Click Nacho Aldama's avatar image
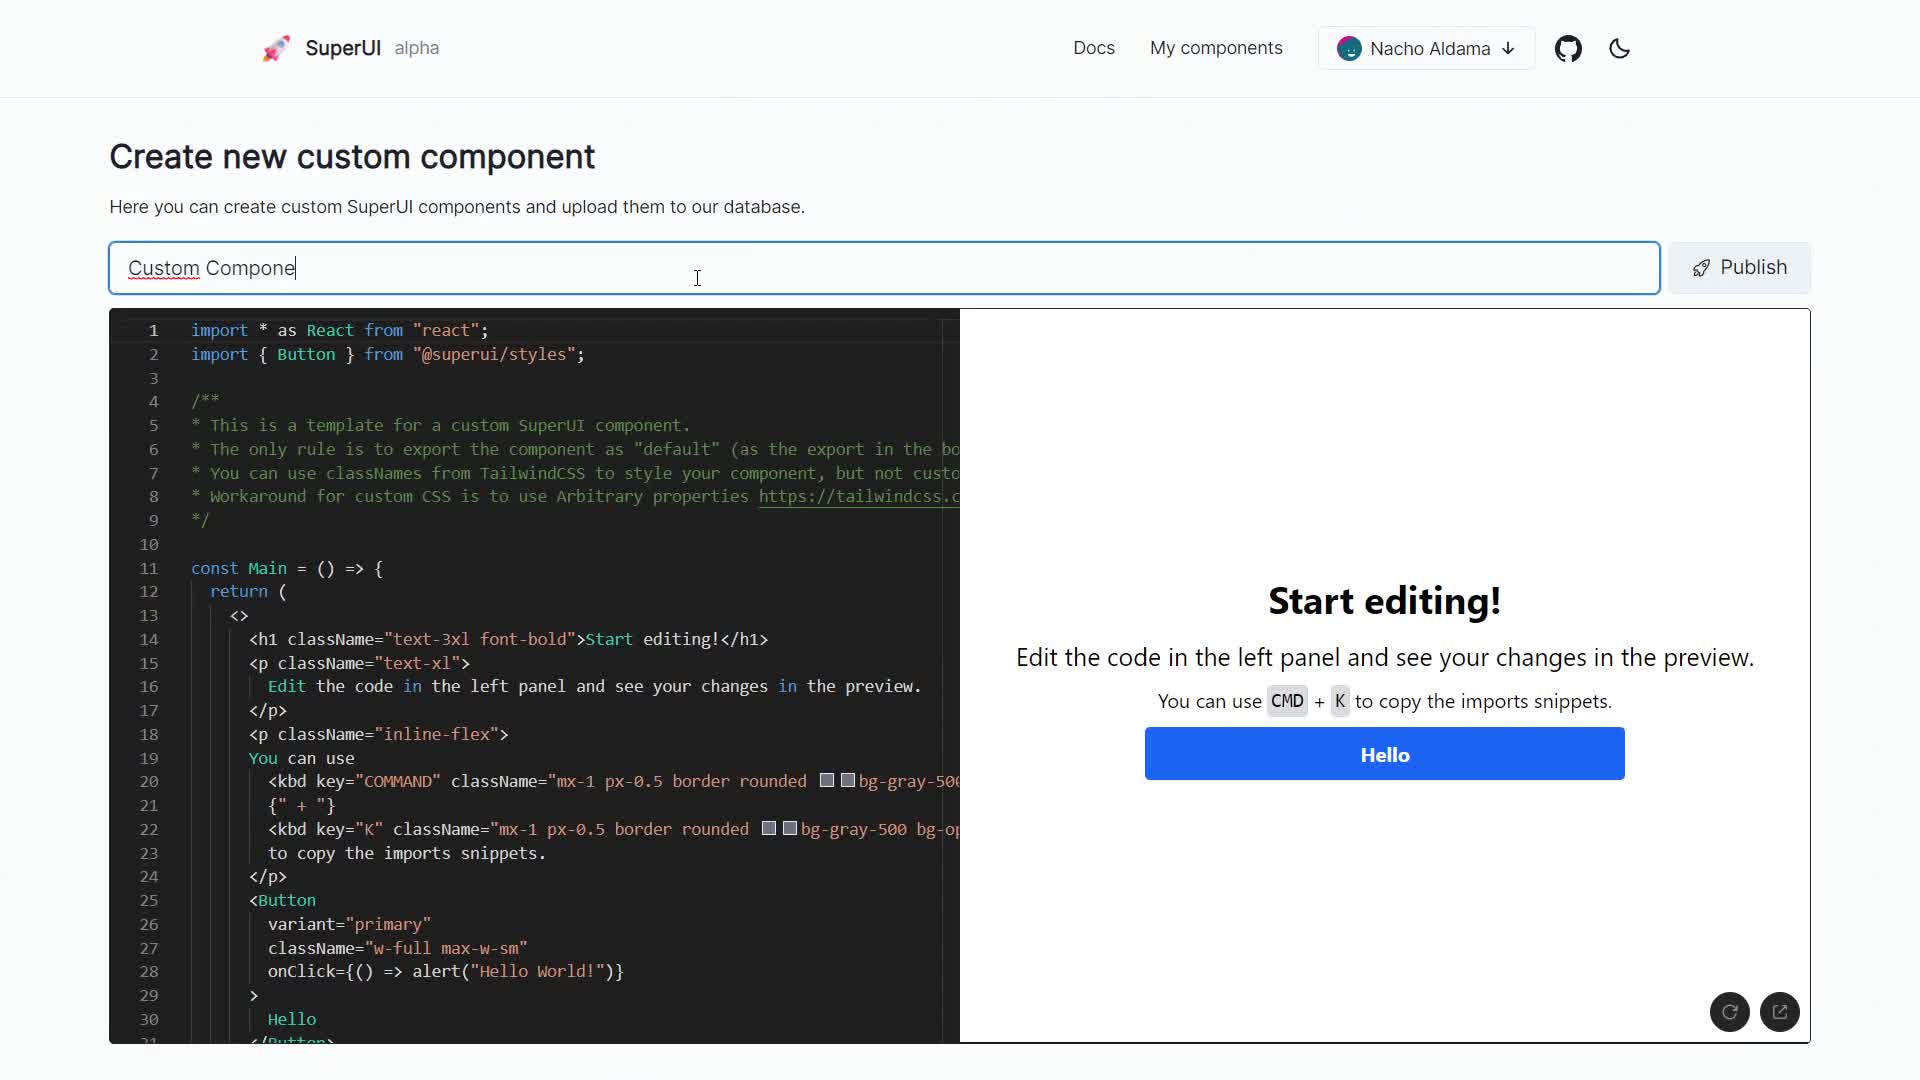Viewport: 1920px width, 1080px height. (1349, 49)
